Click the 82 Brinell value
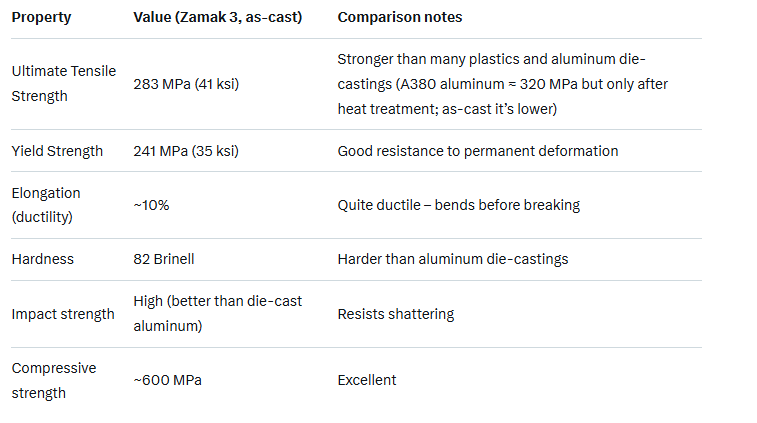Image resolution: width=757 pixels, height=423 pixels. coord(164,259)
